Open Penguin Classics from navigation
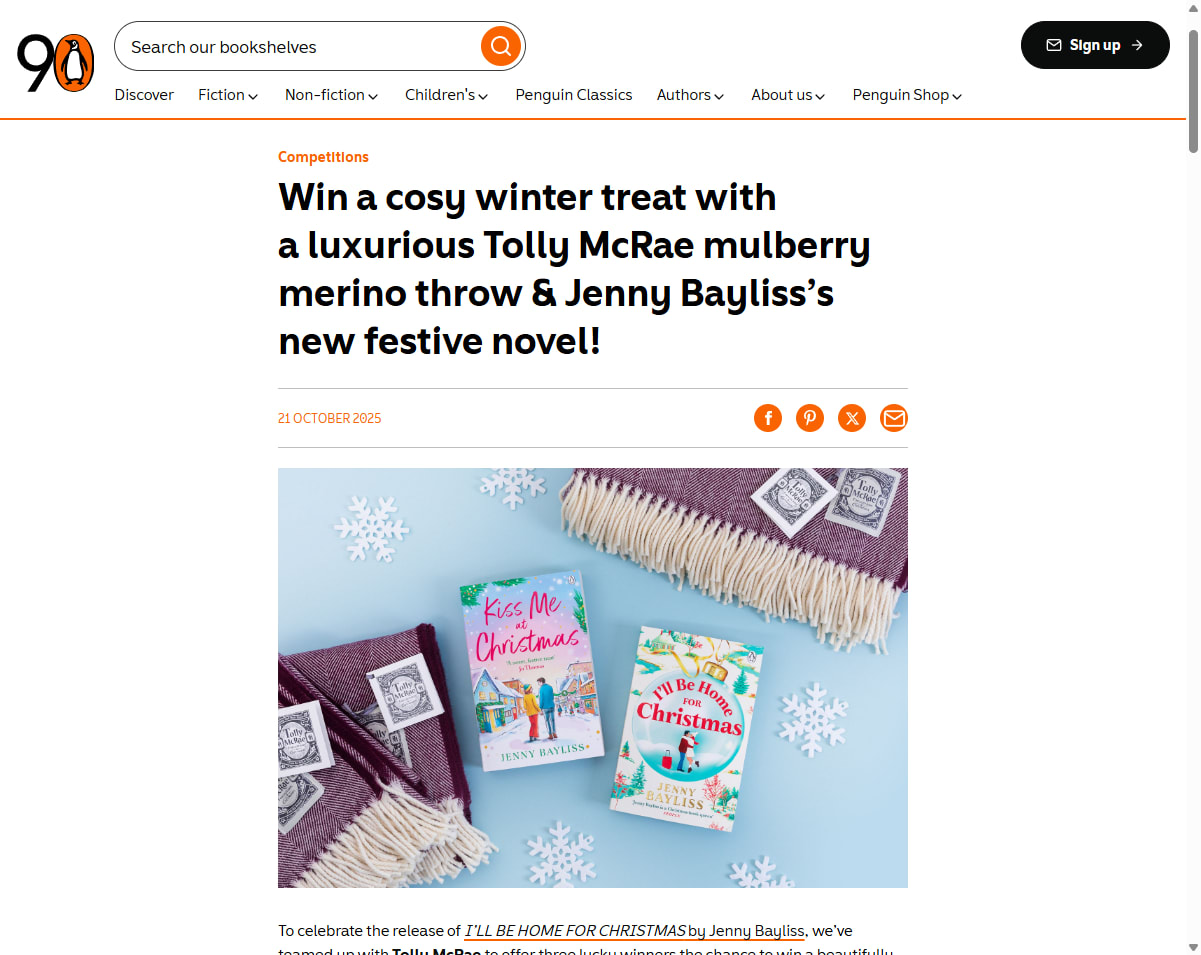 pos(574,95)
